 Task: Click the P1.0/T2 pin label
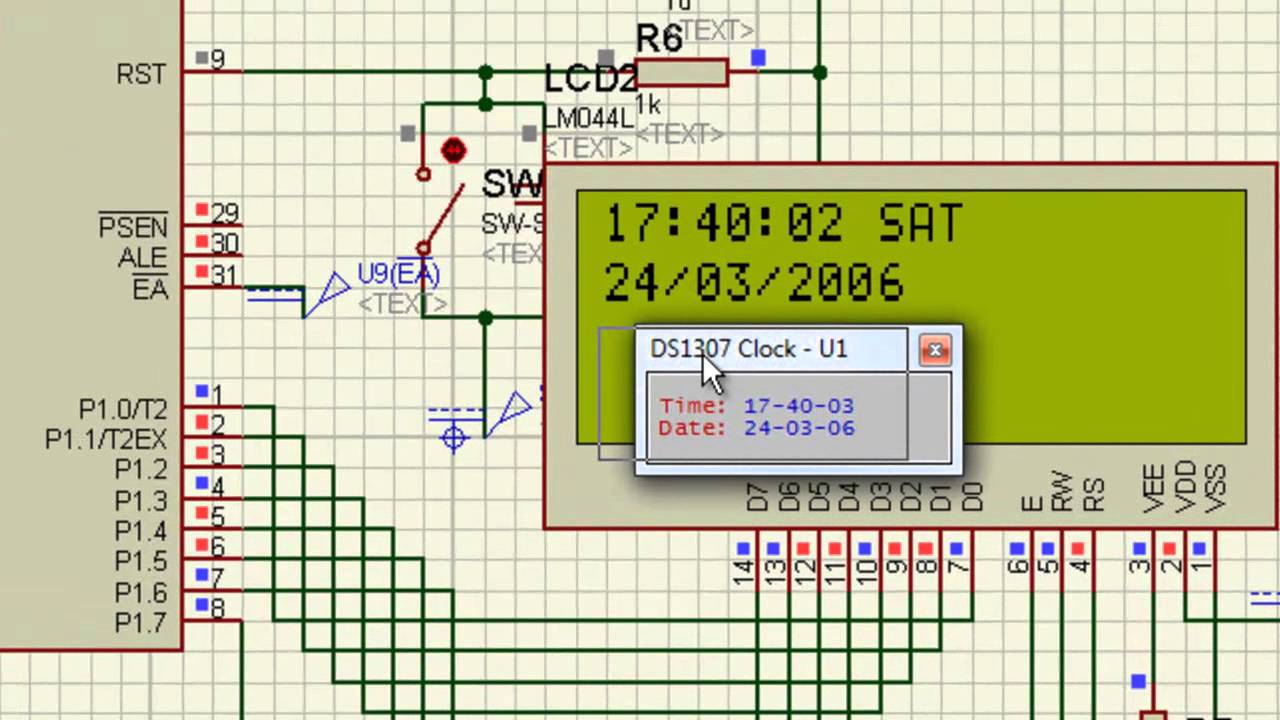coord(123,410)
